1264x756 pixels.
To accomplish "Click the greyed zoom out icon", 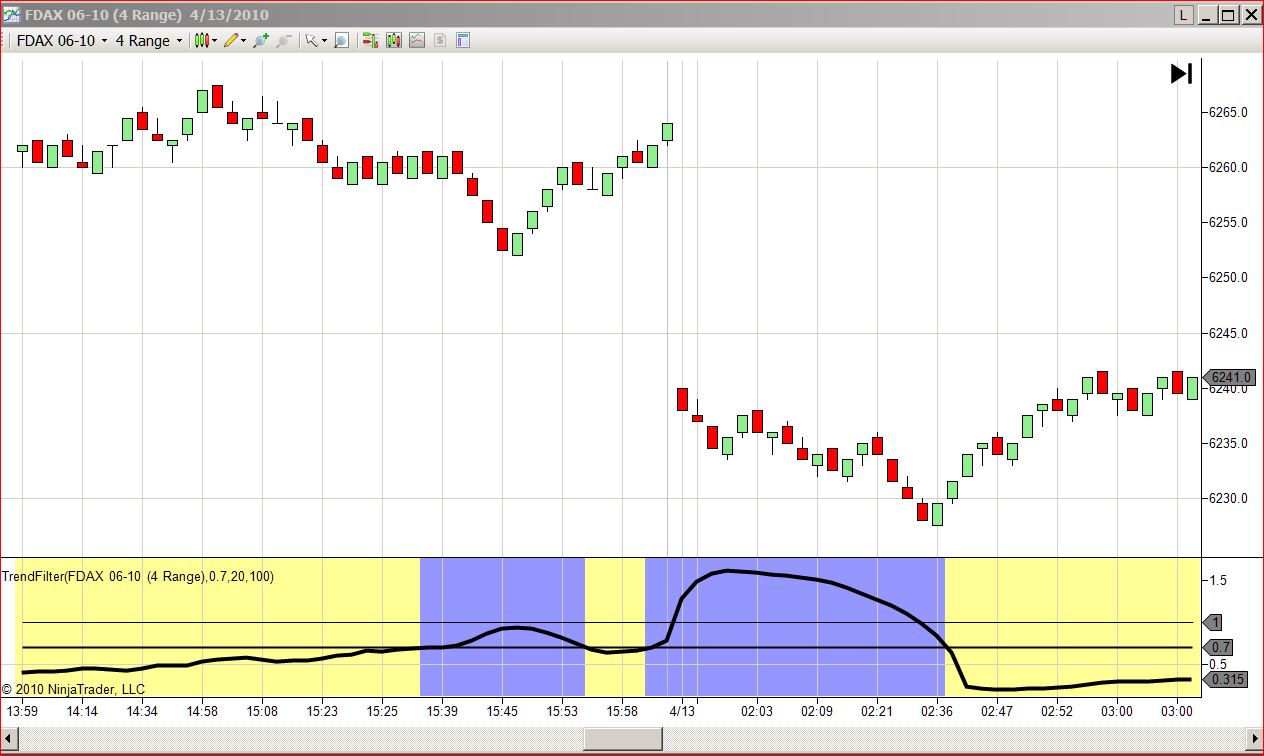I will tap(284, 41).
